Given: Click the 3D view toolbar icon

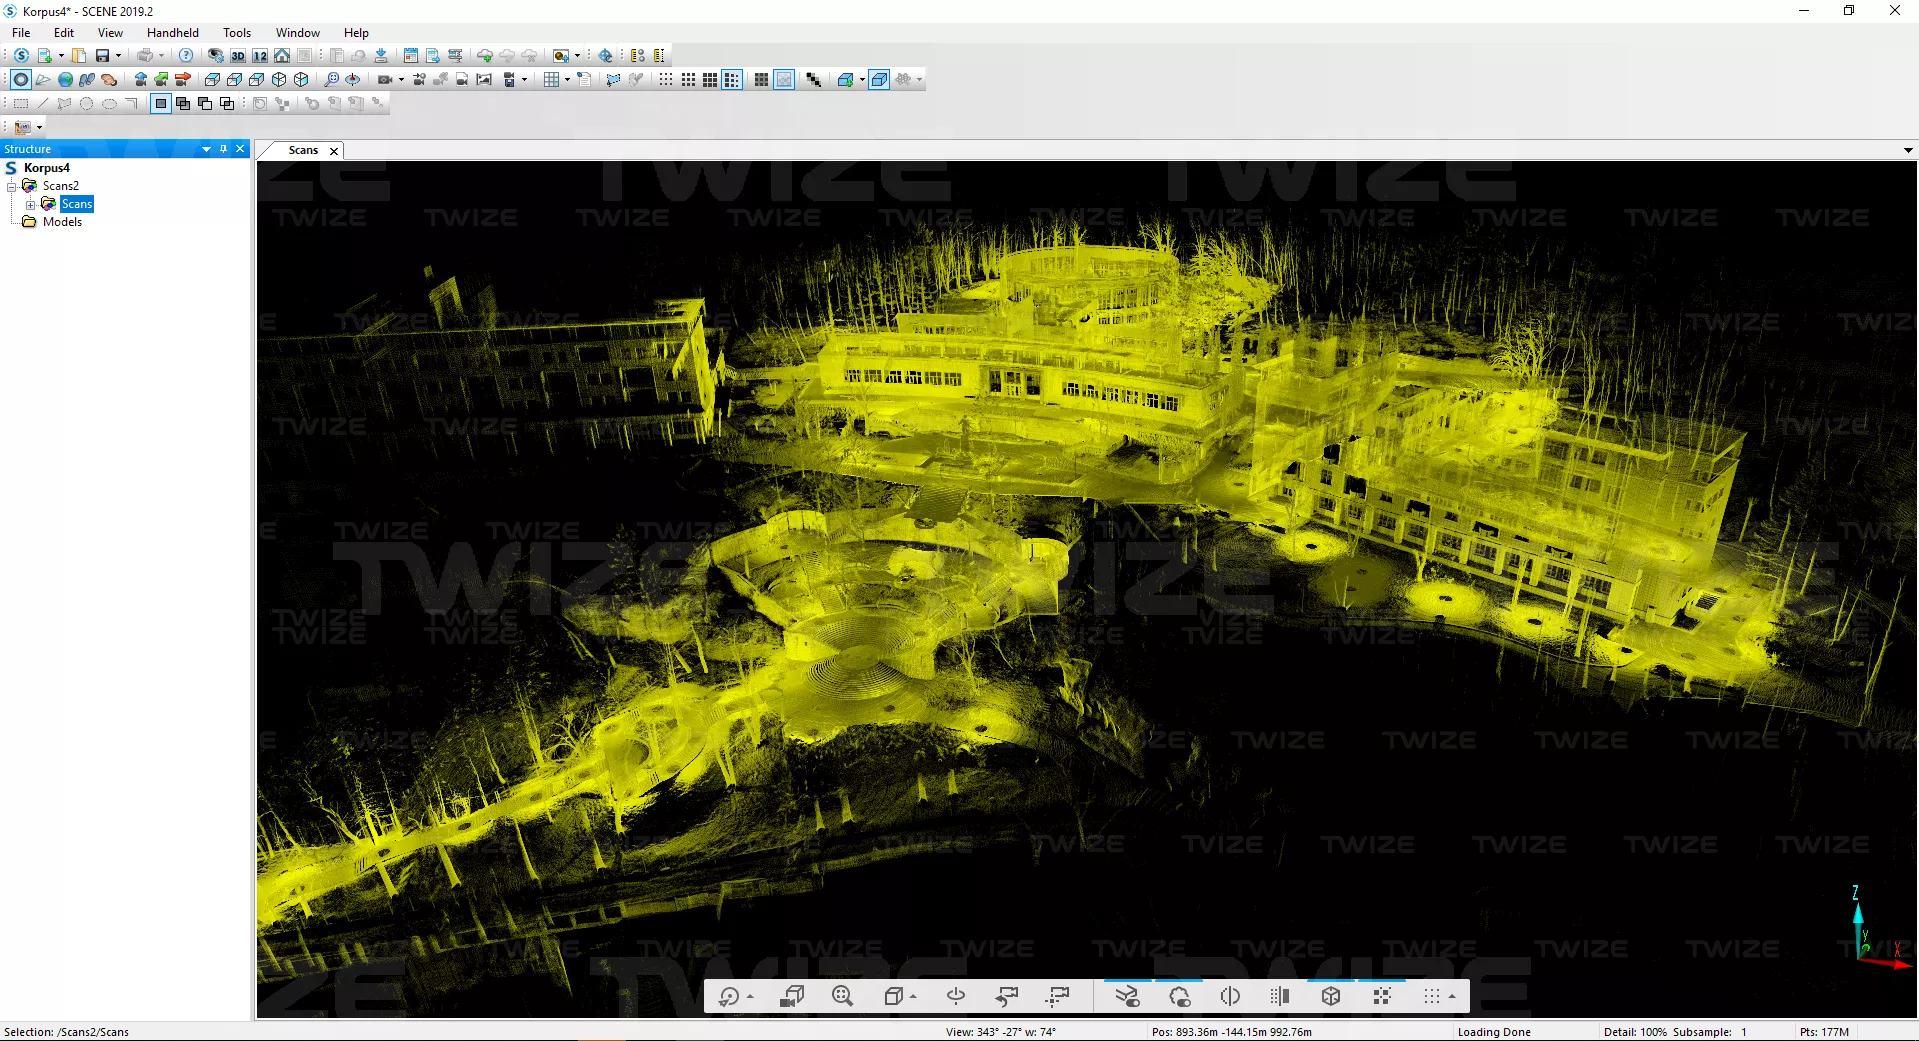Looking at the screenshot, I should click(238, 56).
